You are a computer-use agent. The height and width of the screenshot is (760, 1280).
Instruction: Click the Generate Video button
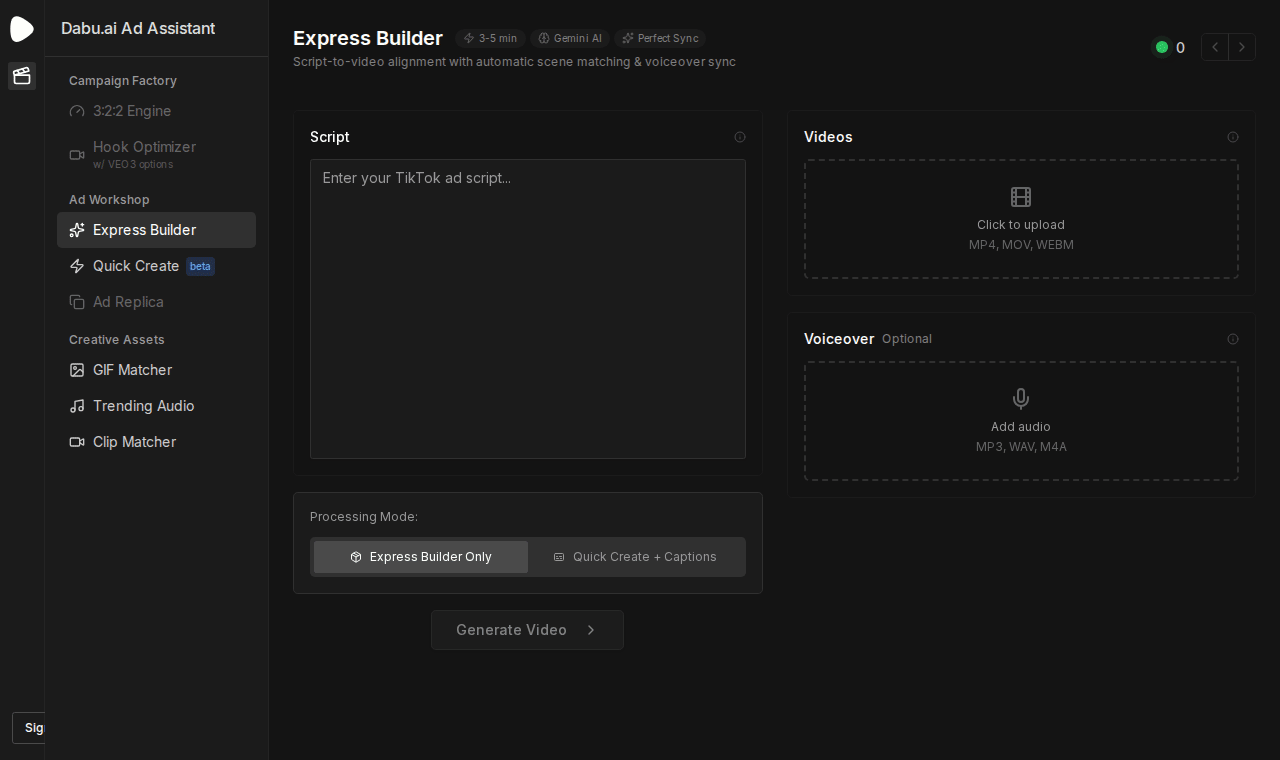tap(527, 630)
